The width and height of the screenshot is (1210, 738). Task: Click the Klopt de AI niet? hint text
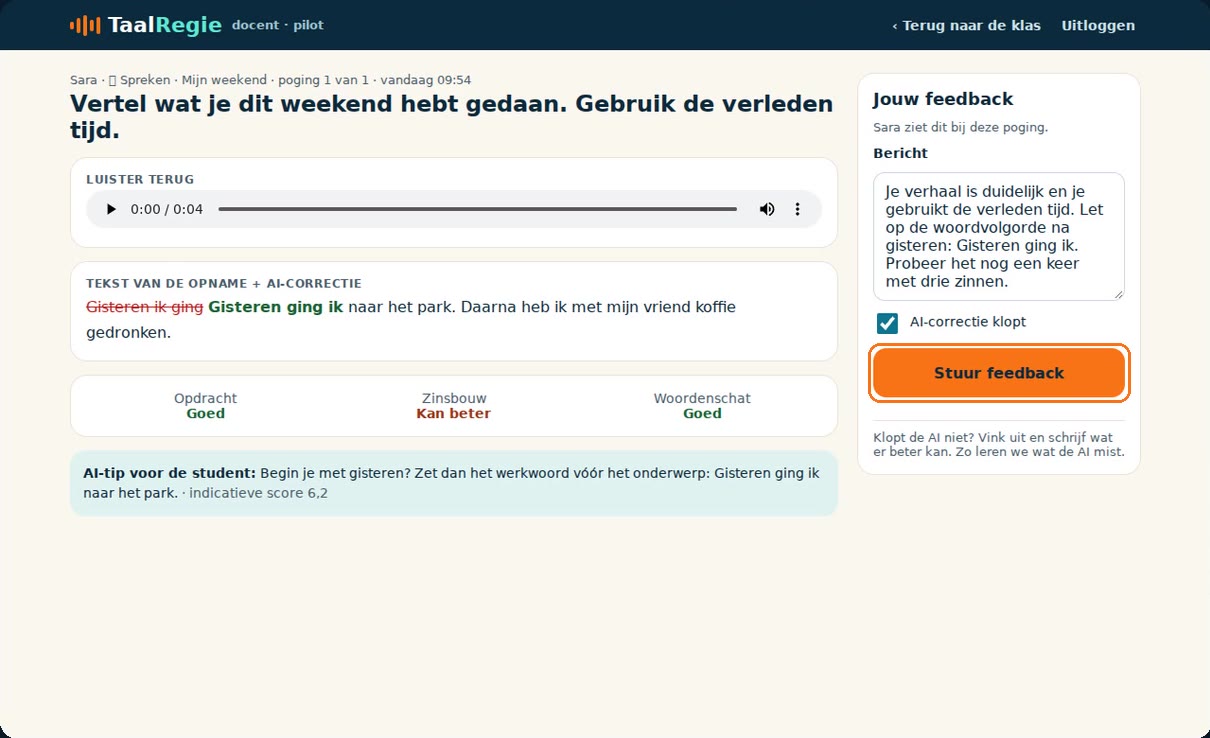tap(999, 444)
